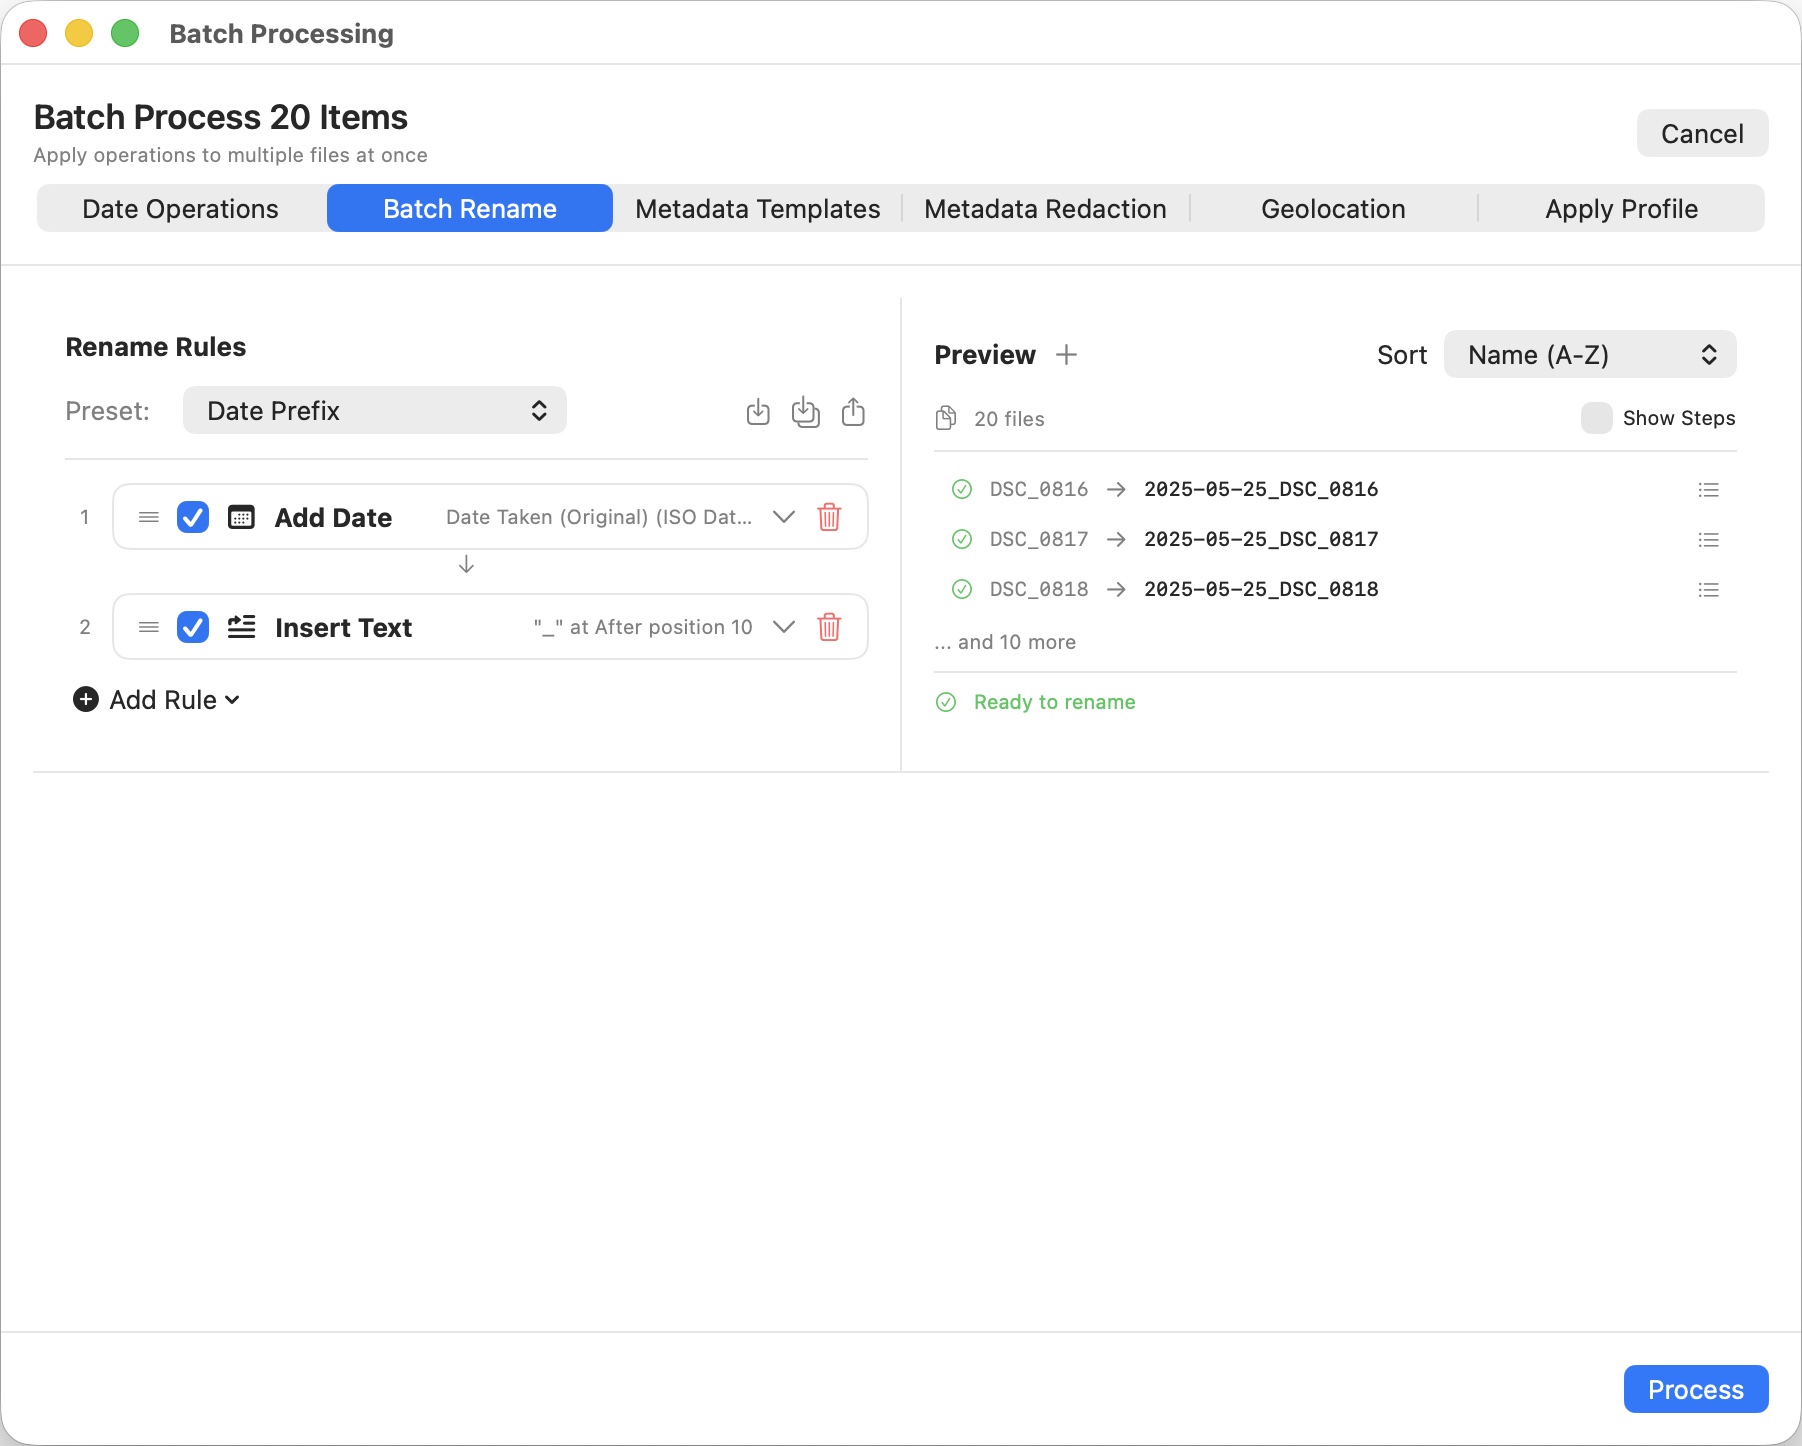This screenshot has width=1802, height=1446.
Task: Click the drag handle on the Add Date rule
Action: click(x=148, y=517)
